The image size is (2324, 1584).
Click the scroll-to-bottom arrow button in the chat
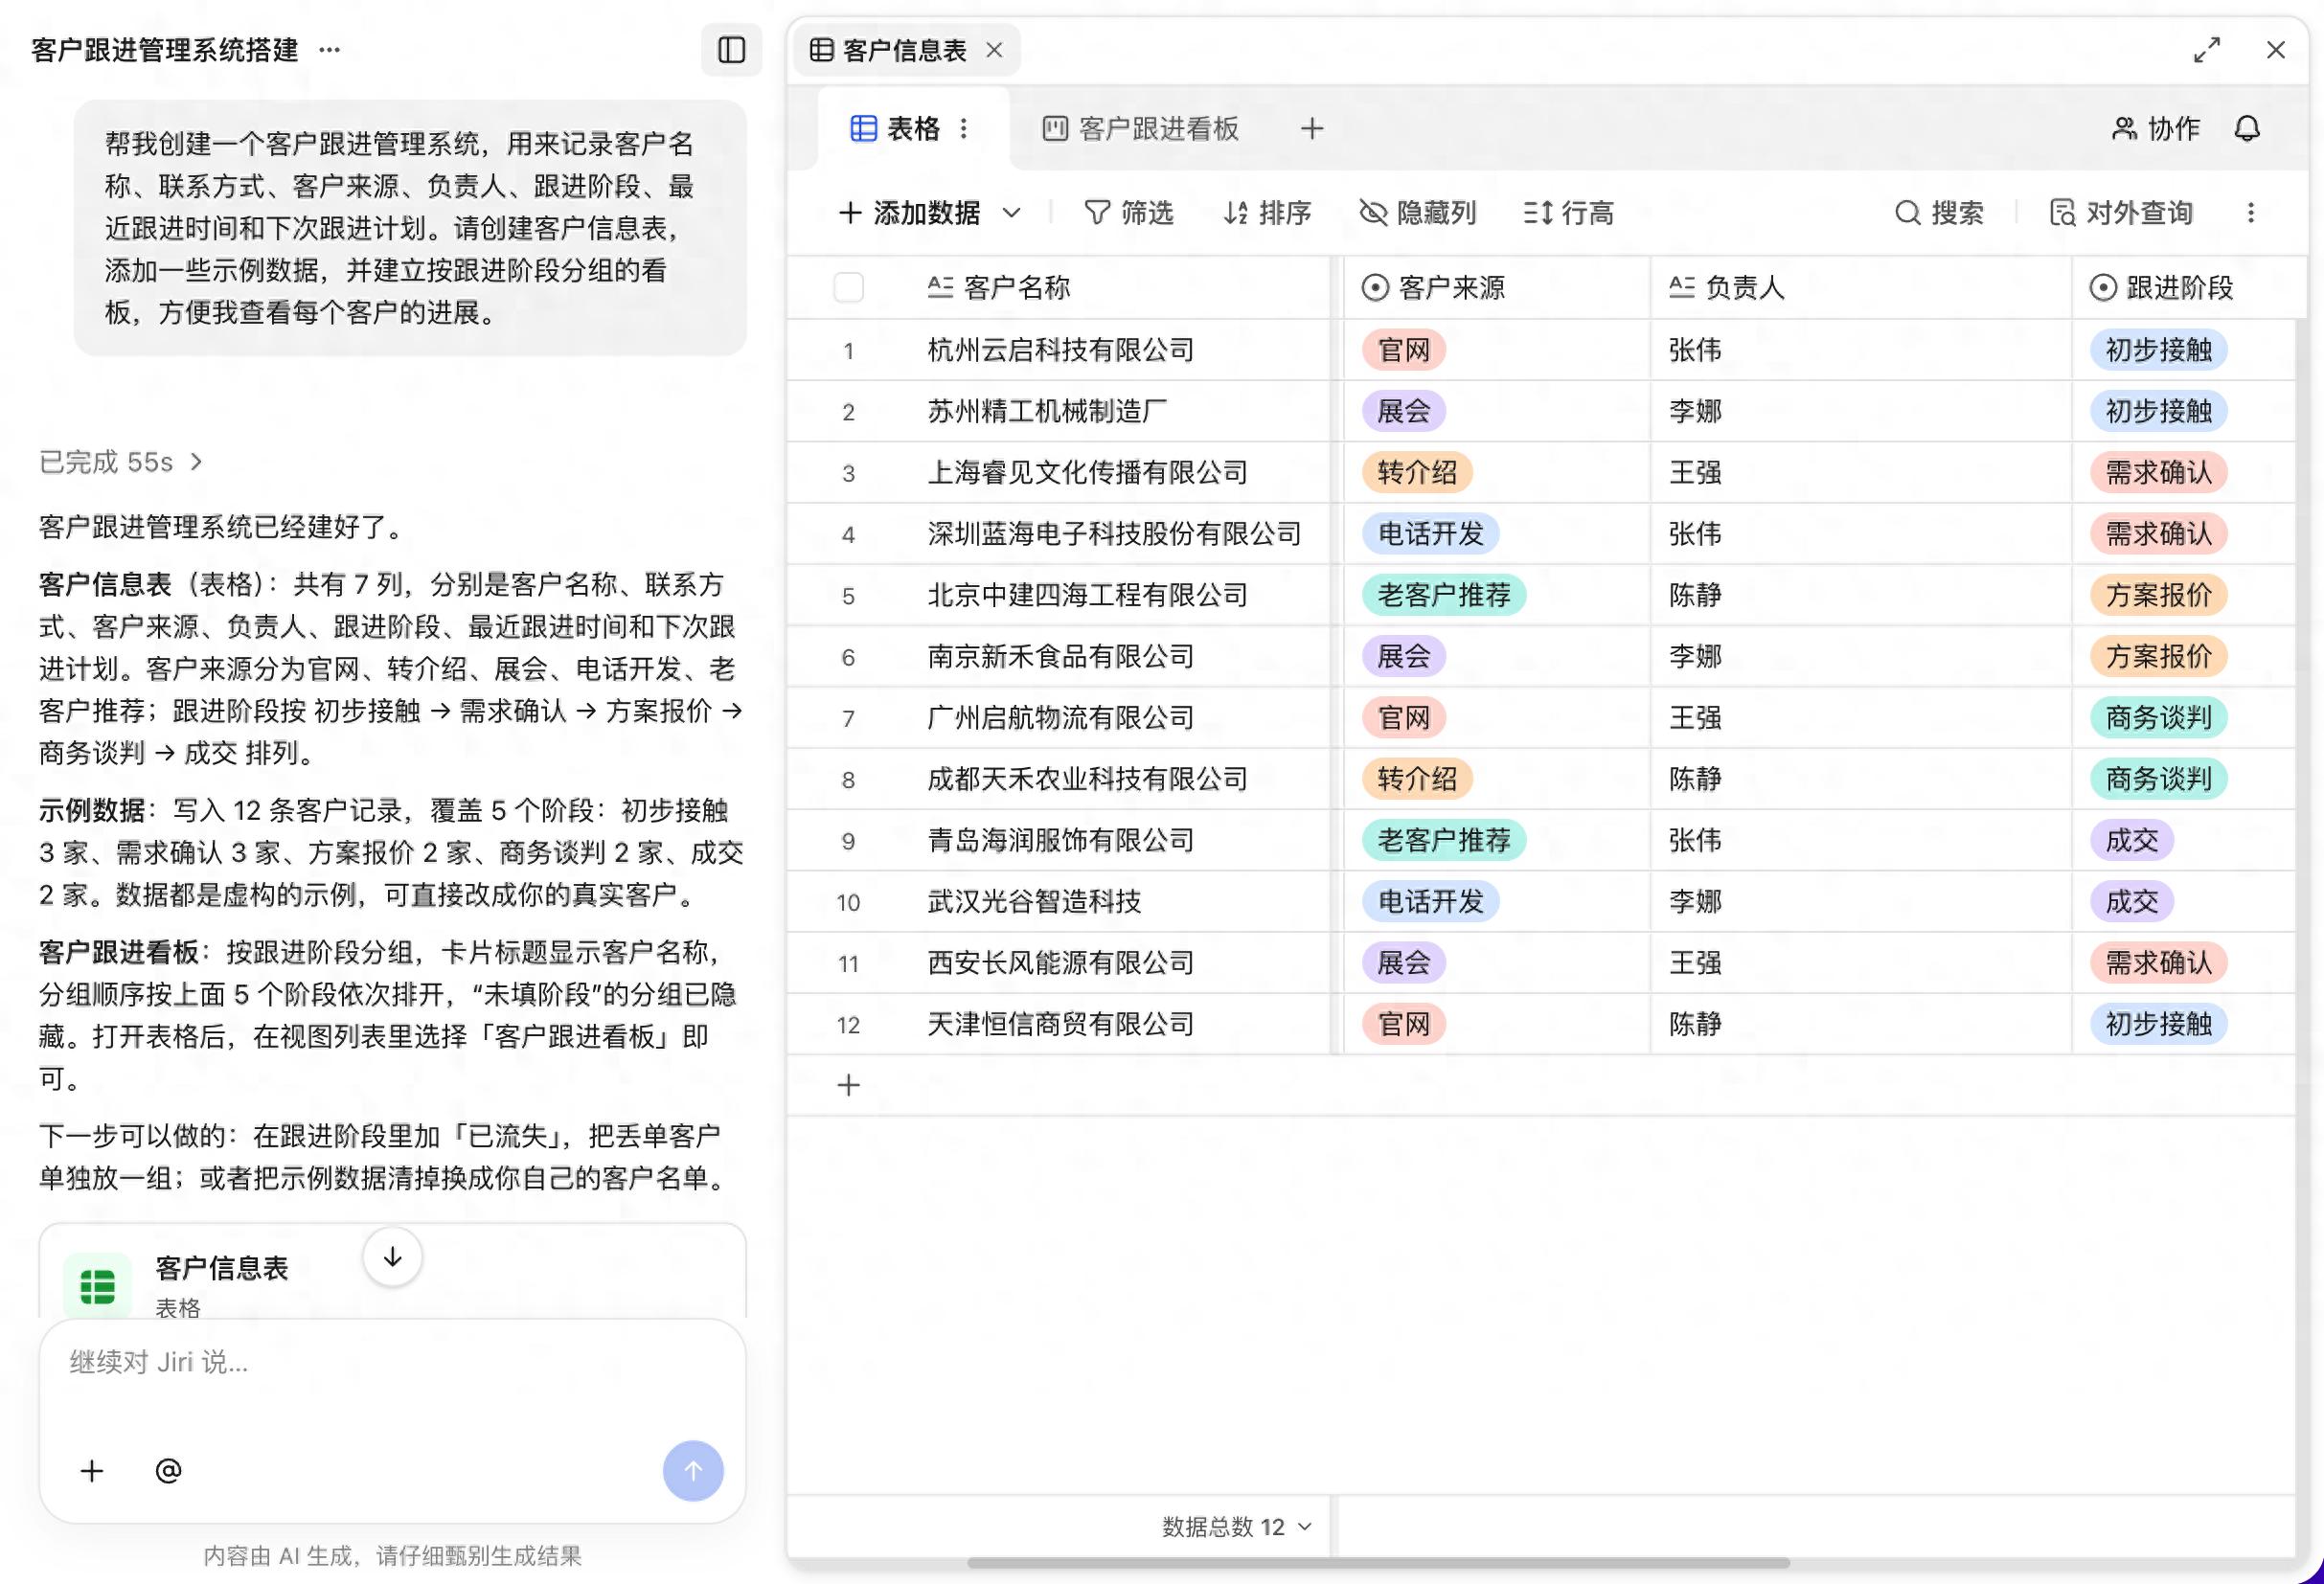point(393,1257)
